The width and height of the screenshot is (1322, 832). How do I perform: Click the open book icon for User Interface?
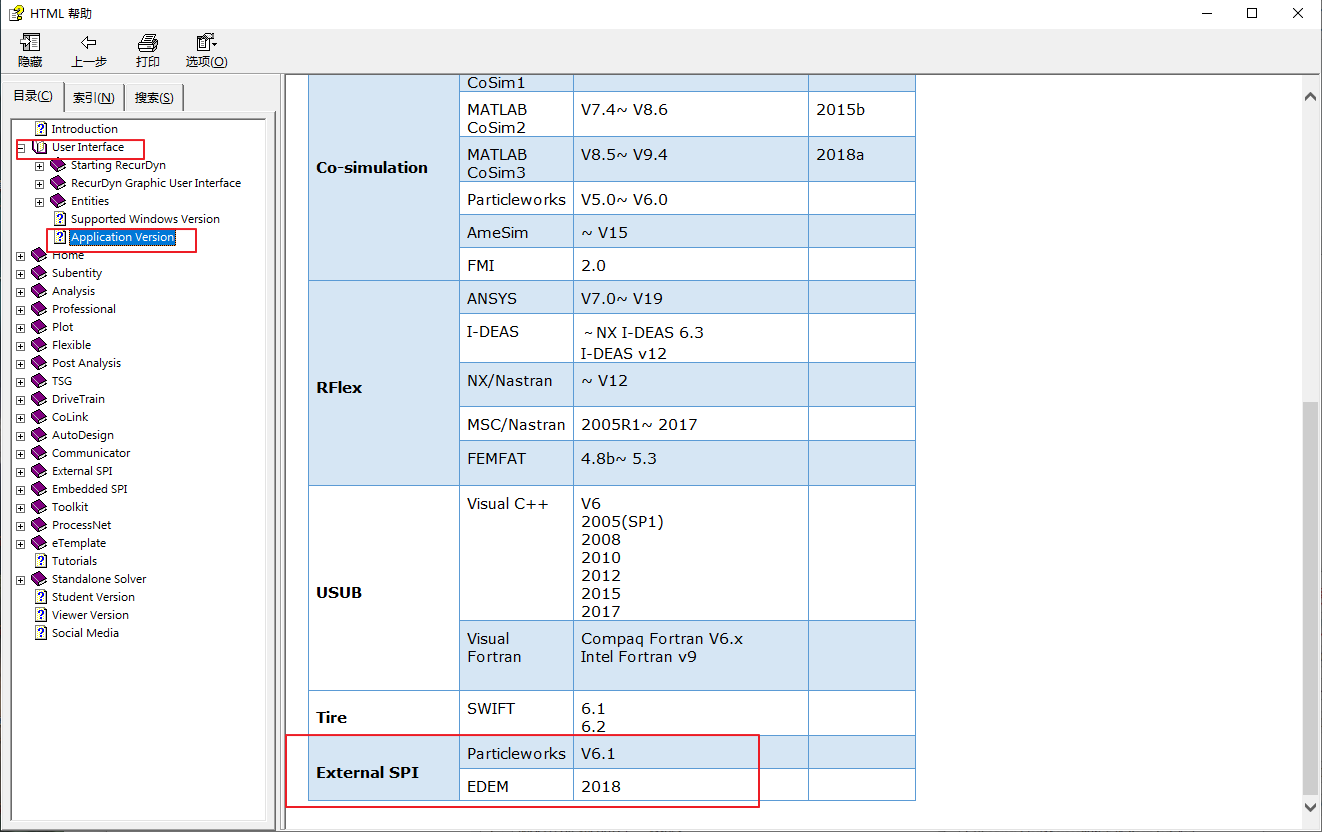coord(40,147)
